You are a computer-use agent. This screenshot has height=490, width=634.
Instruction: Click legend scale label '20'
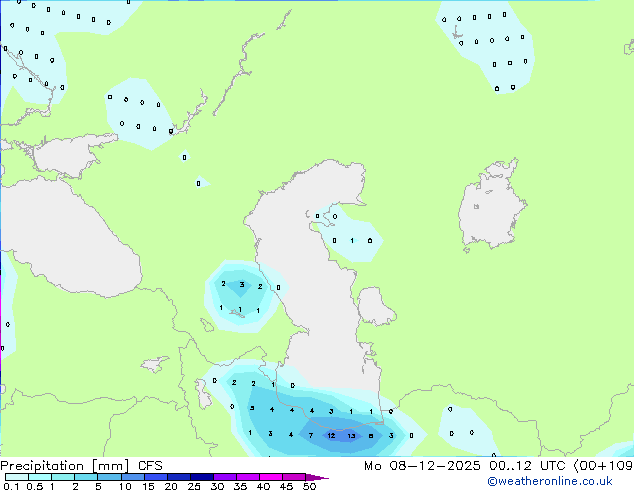pos(171,486)
